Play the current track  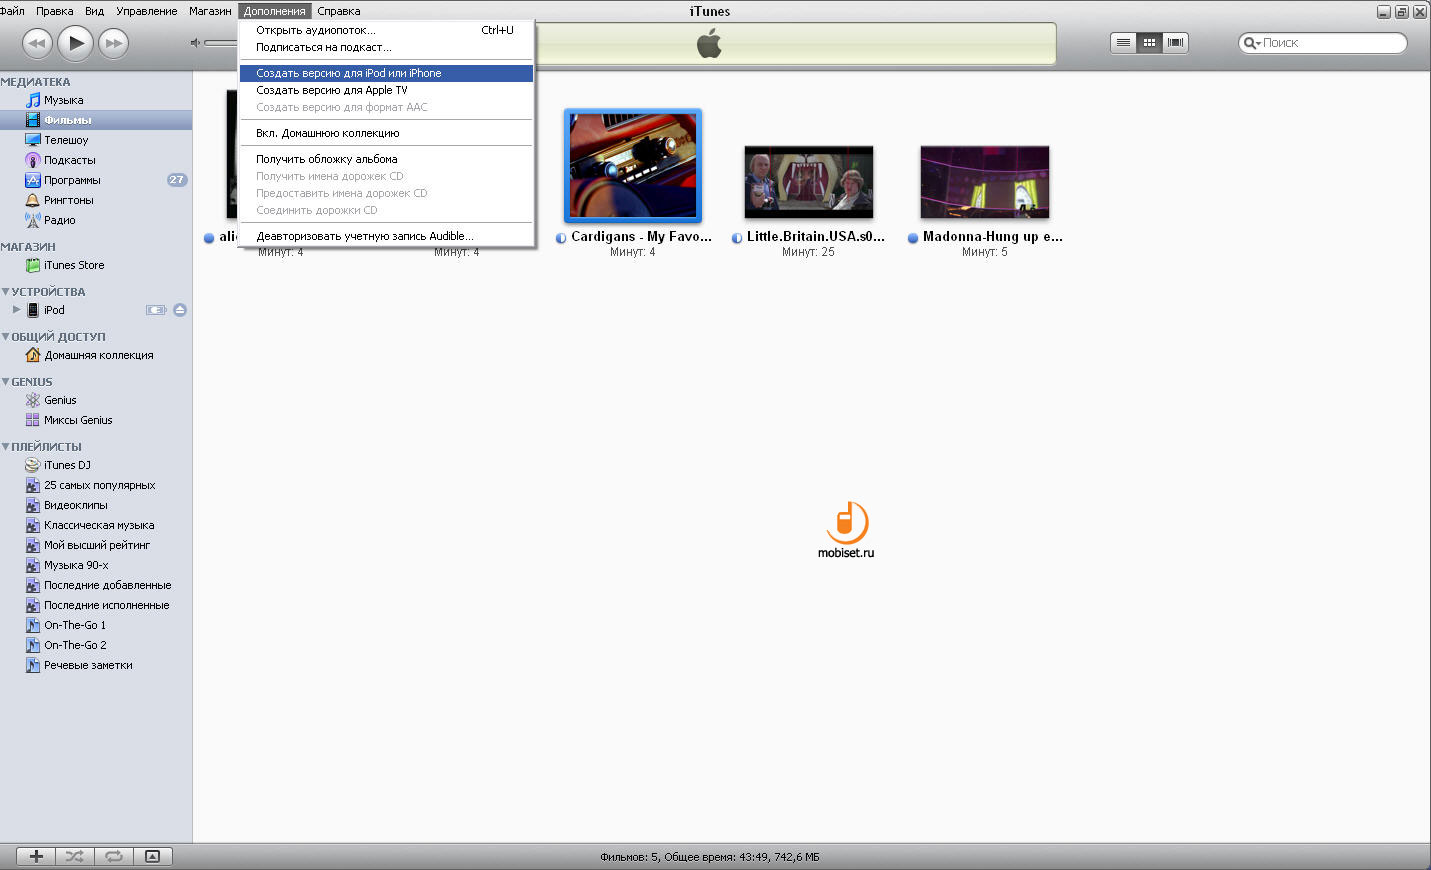click(x=76, y=43)
